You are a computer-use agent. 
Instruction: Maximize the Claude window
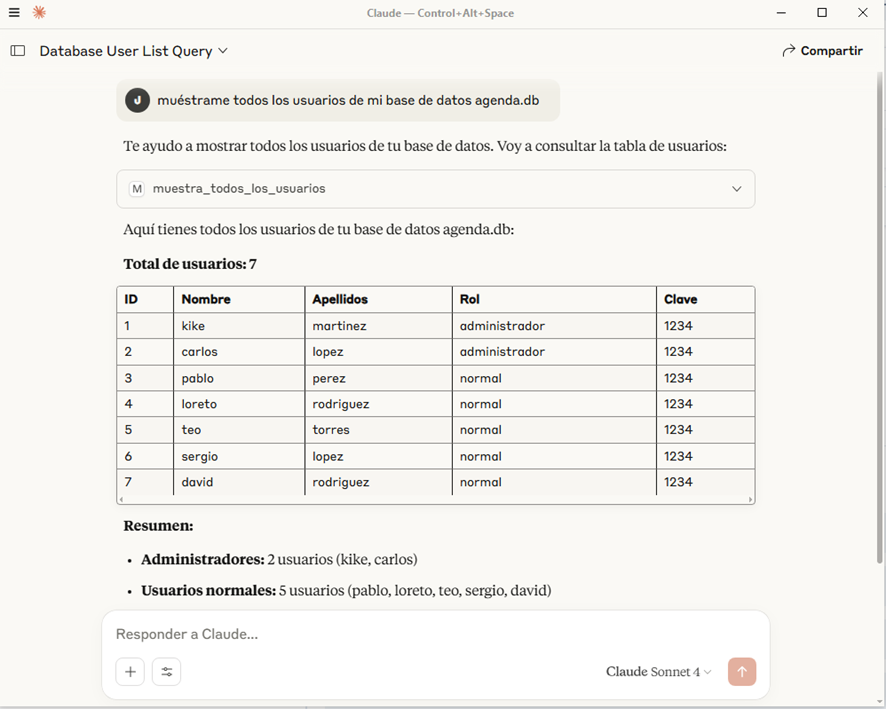822,13
